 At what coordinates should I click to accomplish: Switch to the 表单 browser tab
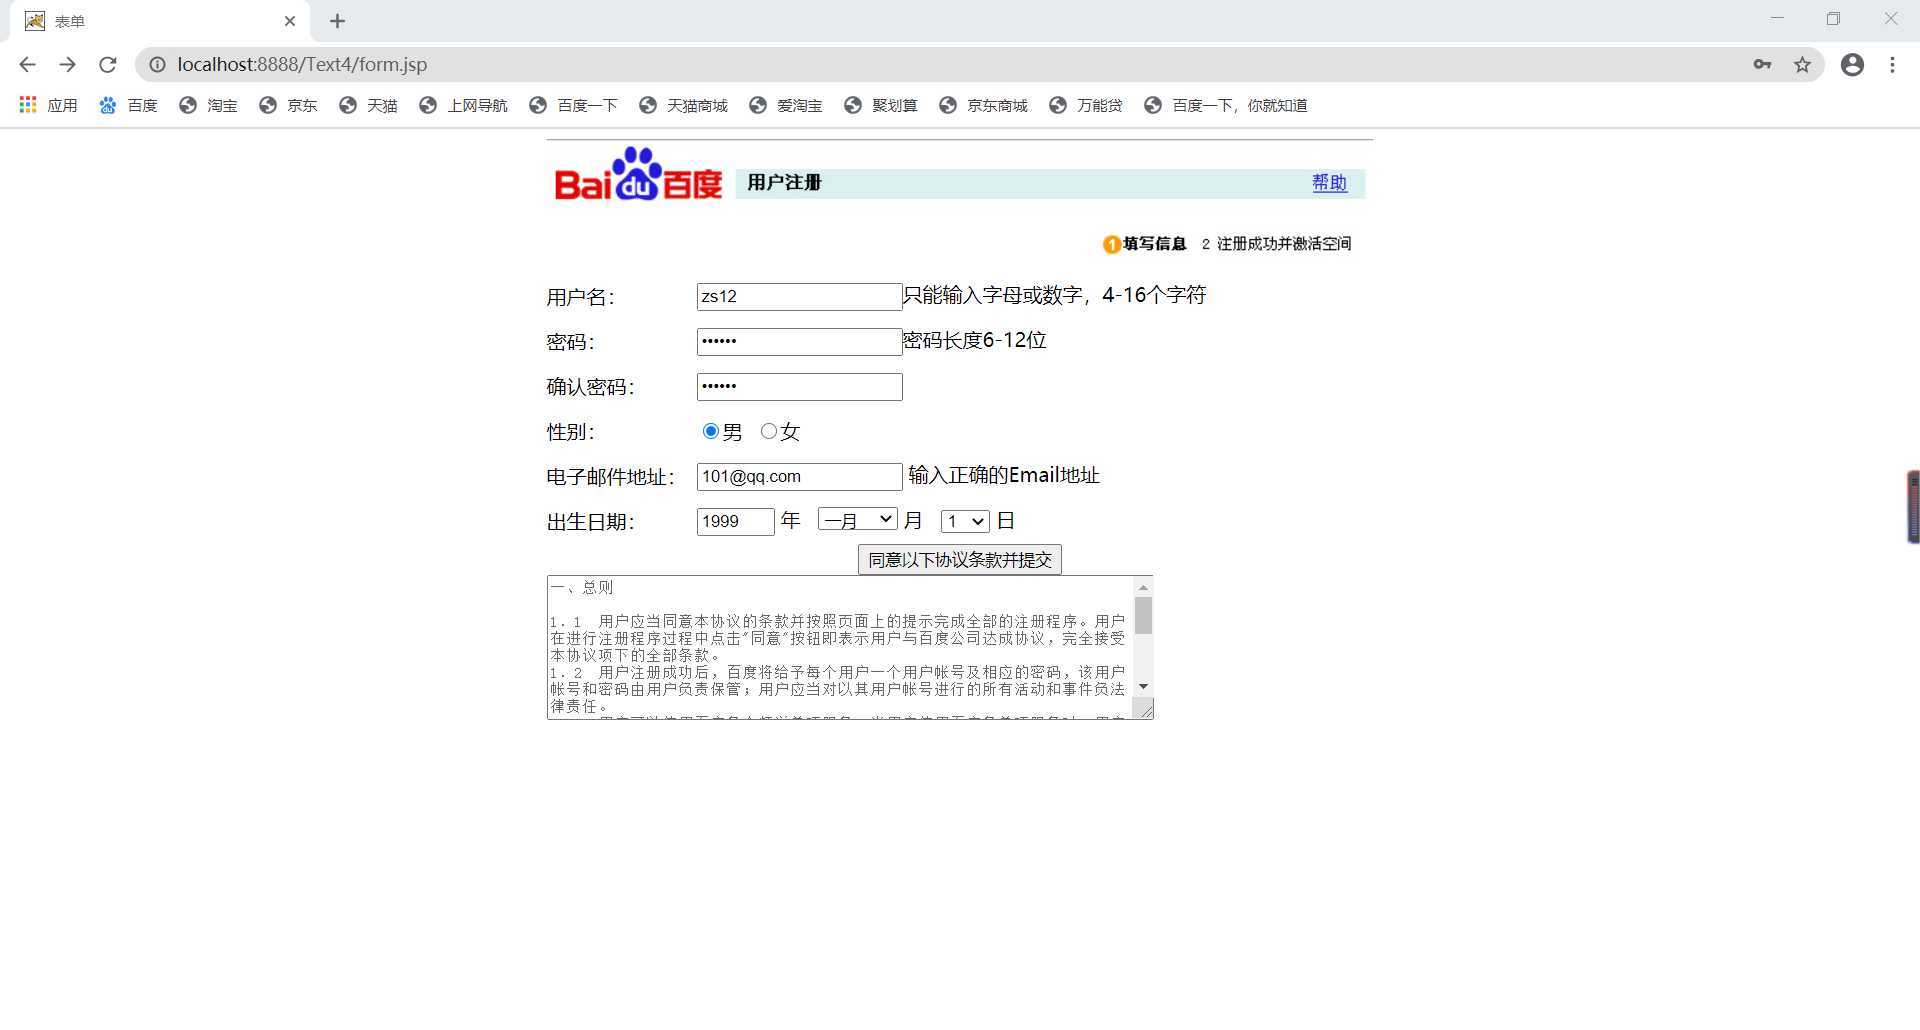pos(150,20)
